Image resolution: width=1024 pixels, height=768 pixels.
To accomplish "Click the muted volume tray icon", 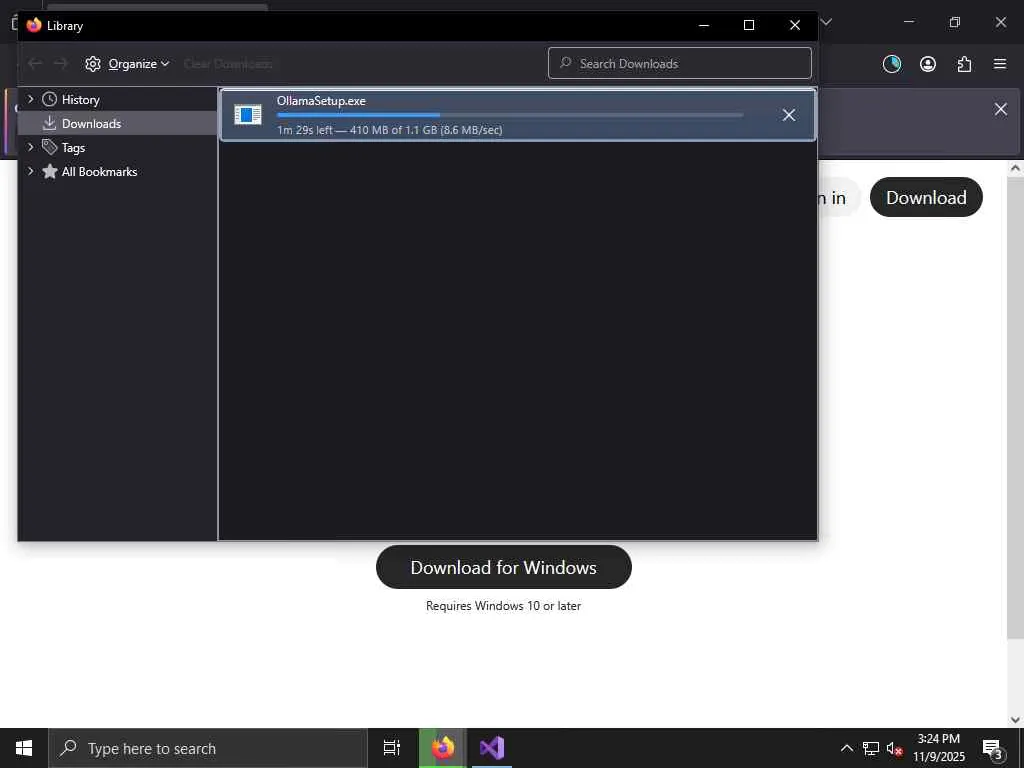I will pos(895,748).
